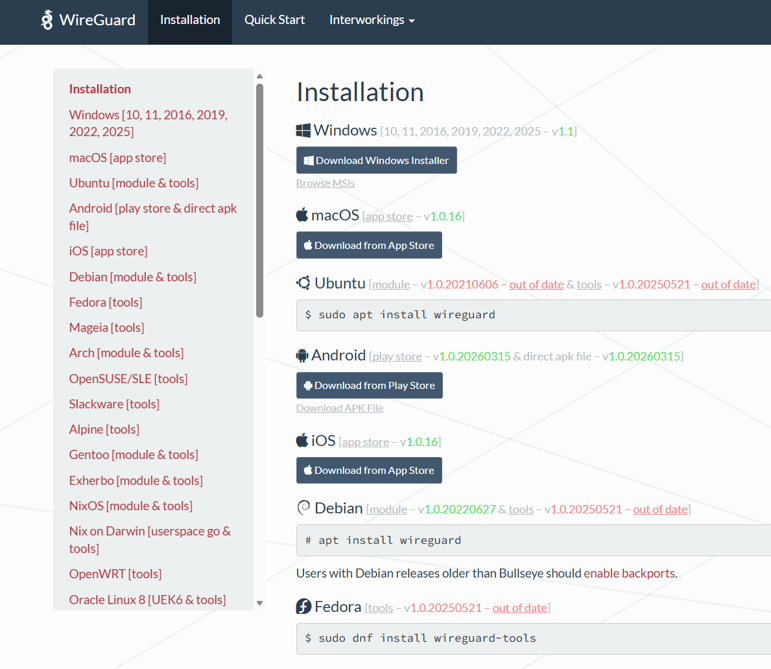The image size is (771, 669).
Task: Click the Fedora logo icon beside Fedora heading
Action: 303,607
